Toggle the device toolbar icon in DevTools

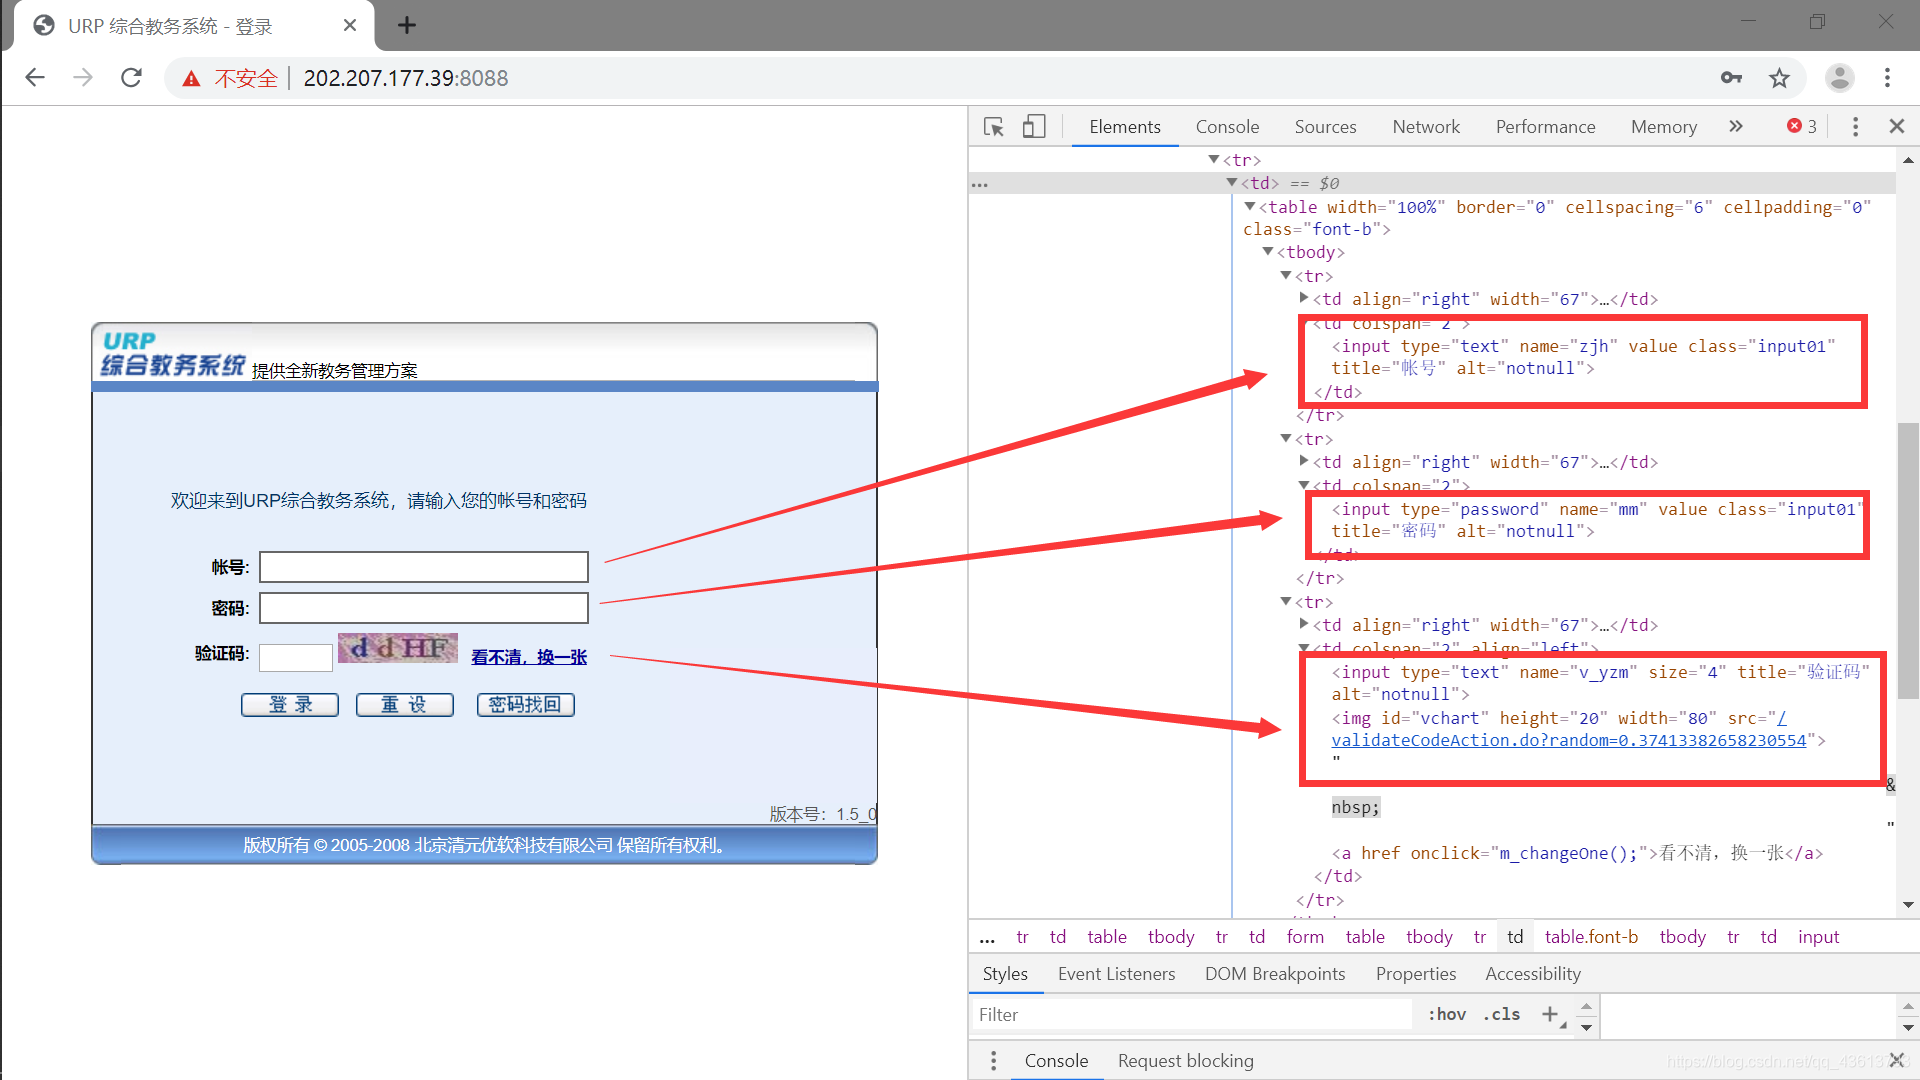[x=1034, y=127]
